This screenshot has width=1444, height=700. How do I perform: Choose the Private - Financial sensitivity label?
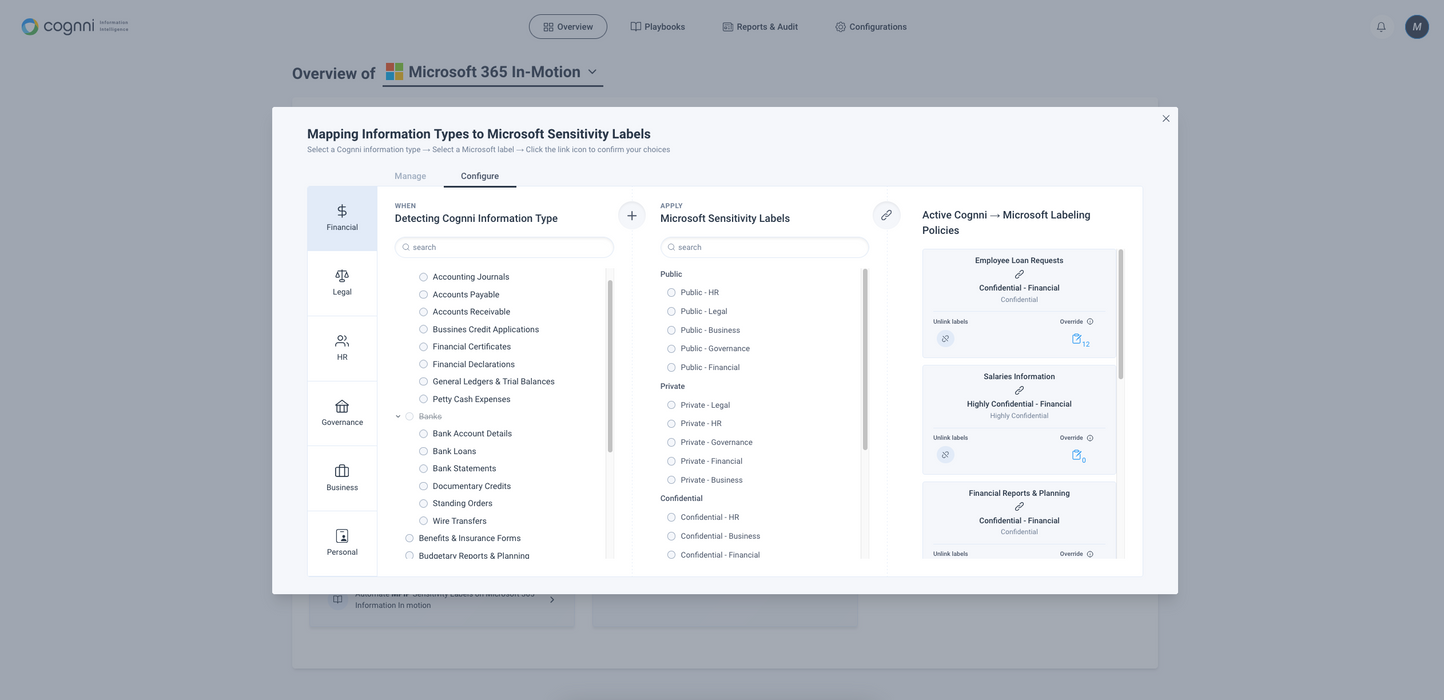(x=671, y=461)
